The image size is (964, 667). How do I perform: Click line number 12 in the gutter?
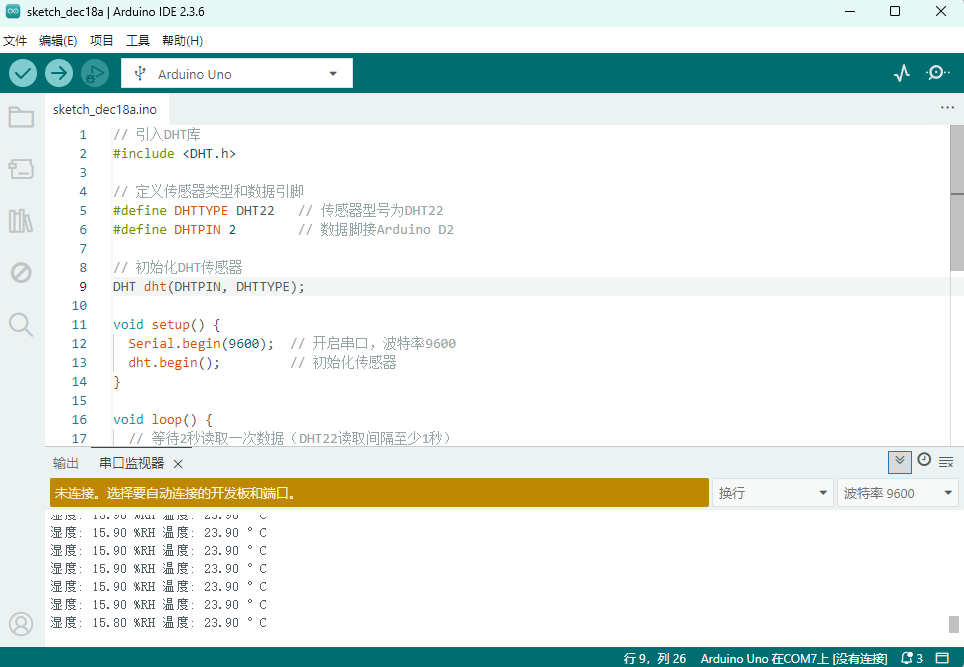tap(79, 344)
